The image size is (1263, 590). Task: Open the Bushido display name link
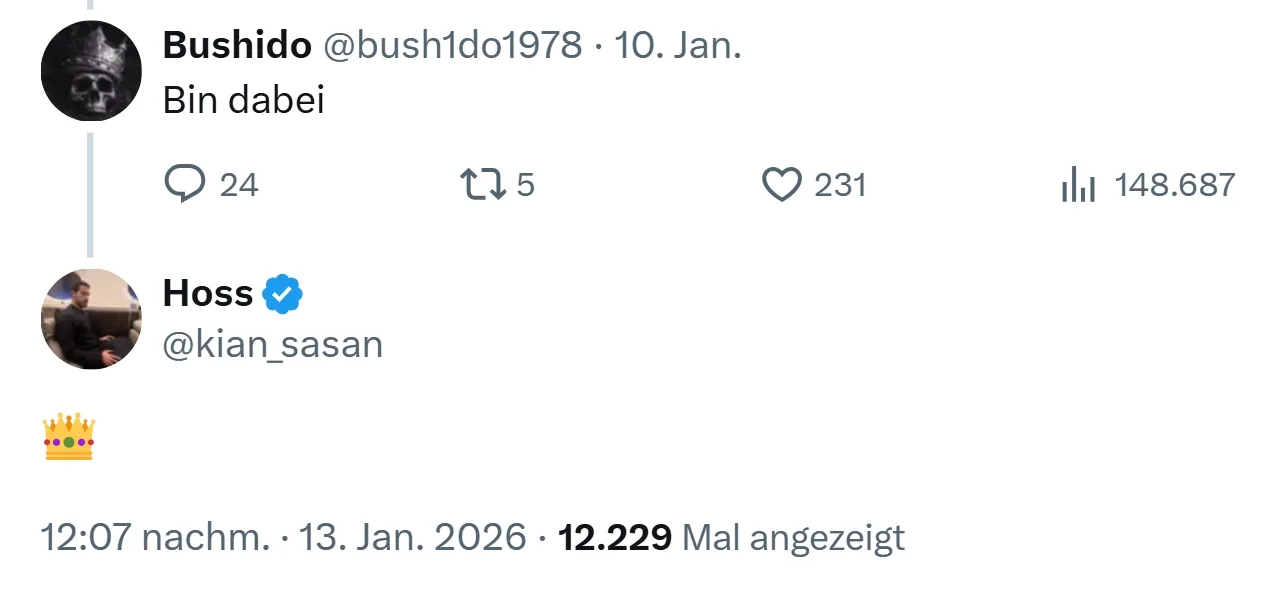[x=236, y=44]
